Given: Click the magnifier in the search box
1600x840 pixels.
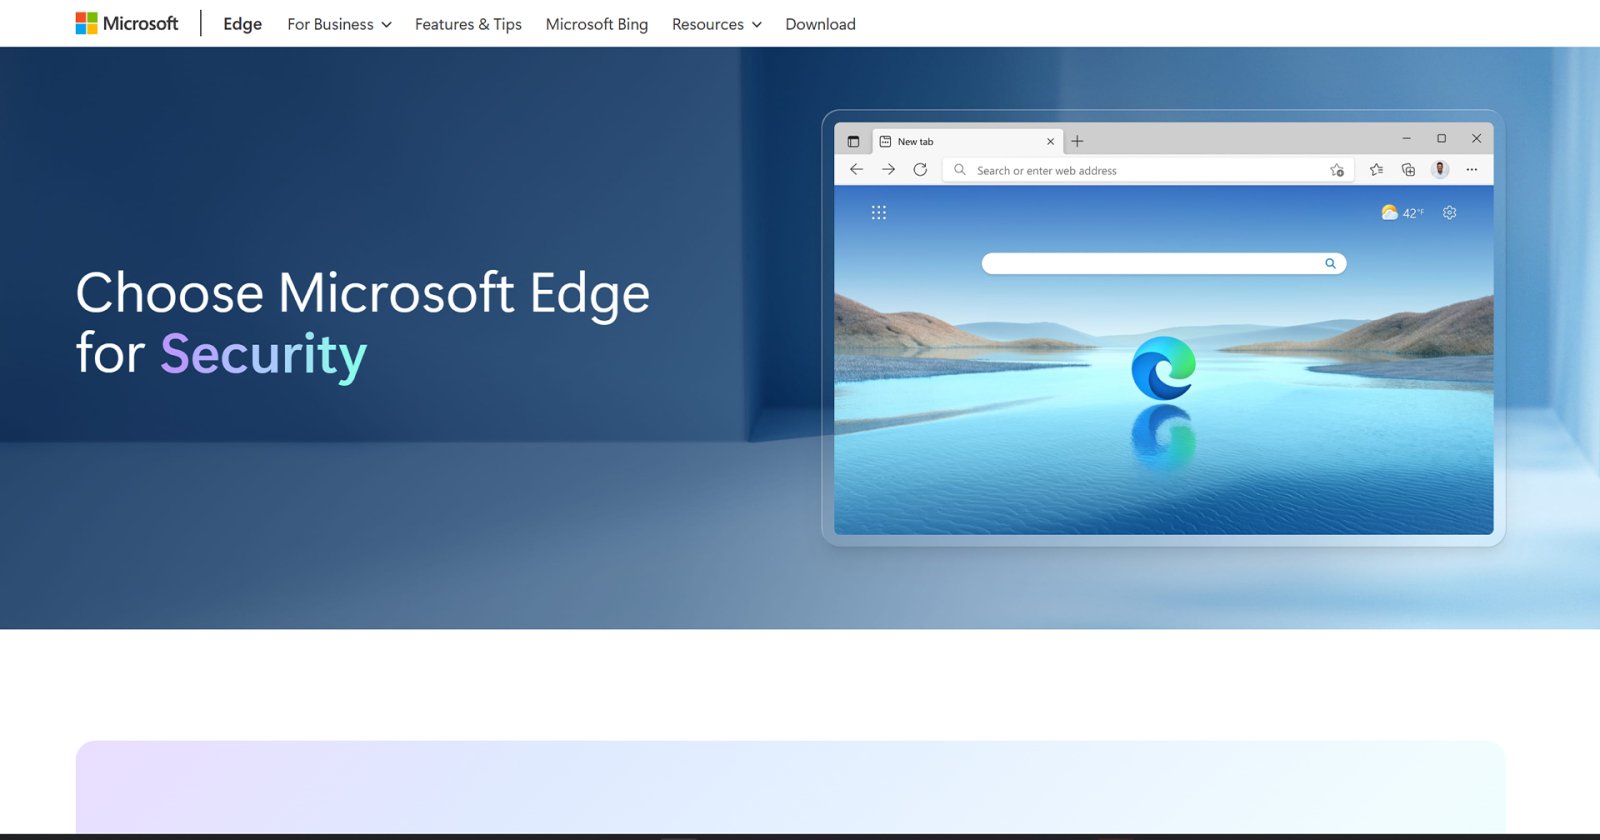Looking at the screenshot, I should point(1330,264).
